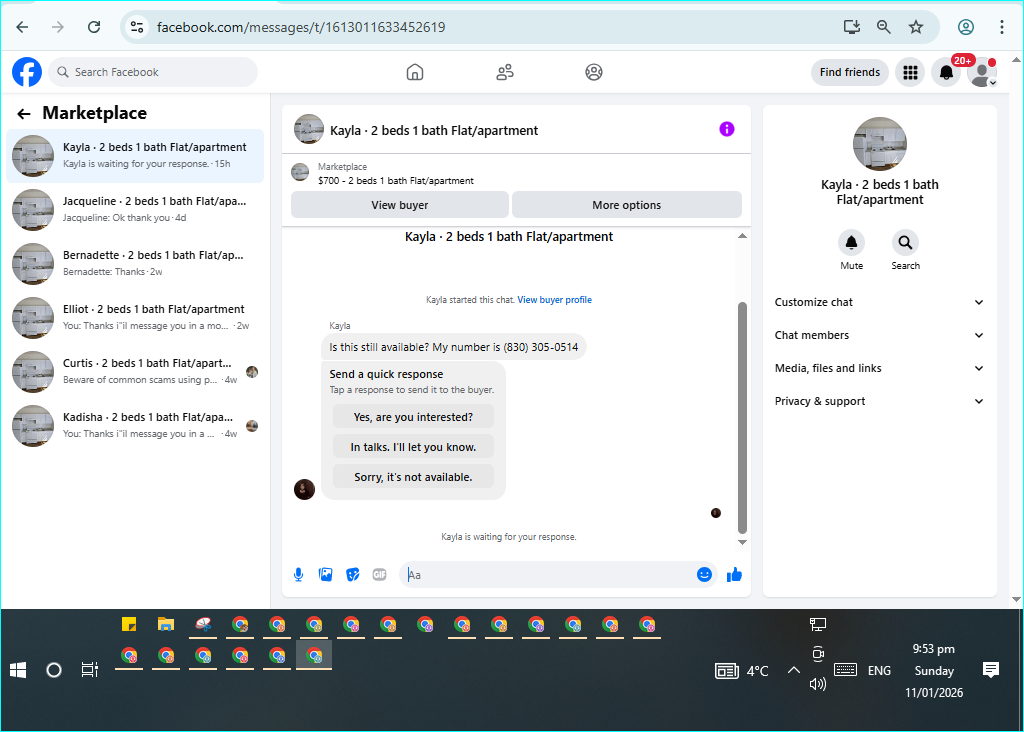Screen dimensions: 1024x732
Task: Expand Media, files and links section
Action: [x=879, y=368]
